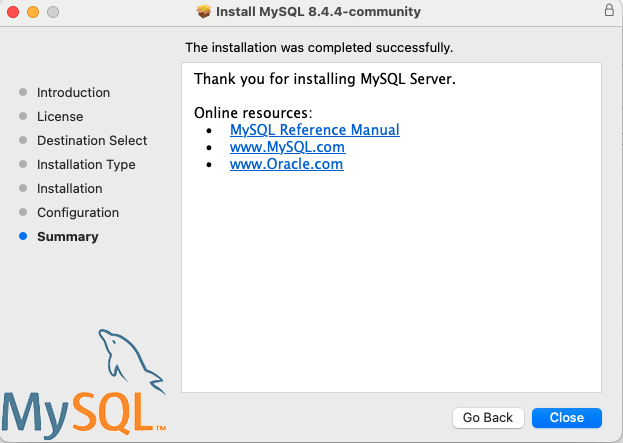Click the Summary step label

68,237
